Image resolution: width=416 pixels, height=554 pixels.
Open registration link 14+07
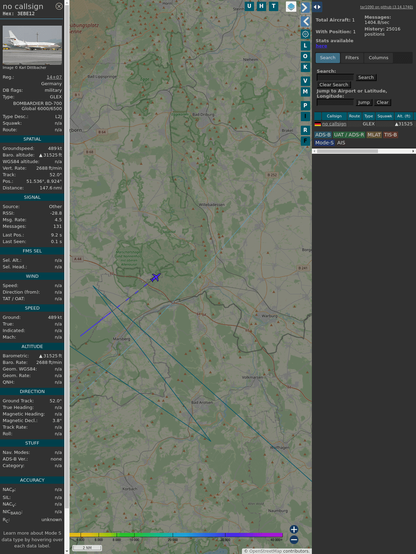tap(54, 77)
